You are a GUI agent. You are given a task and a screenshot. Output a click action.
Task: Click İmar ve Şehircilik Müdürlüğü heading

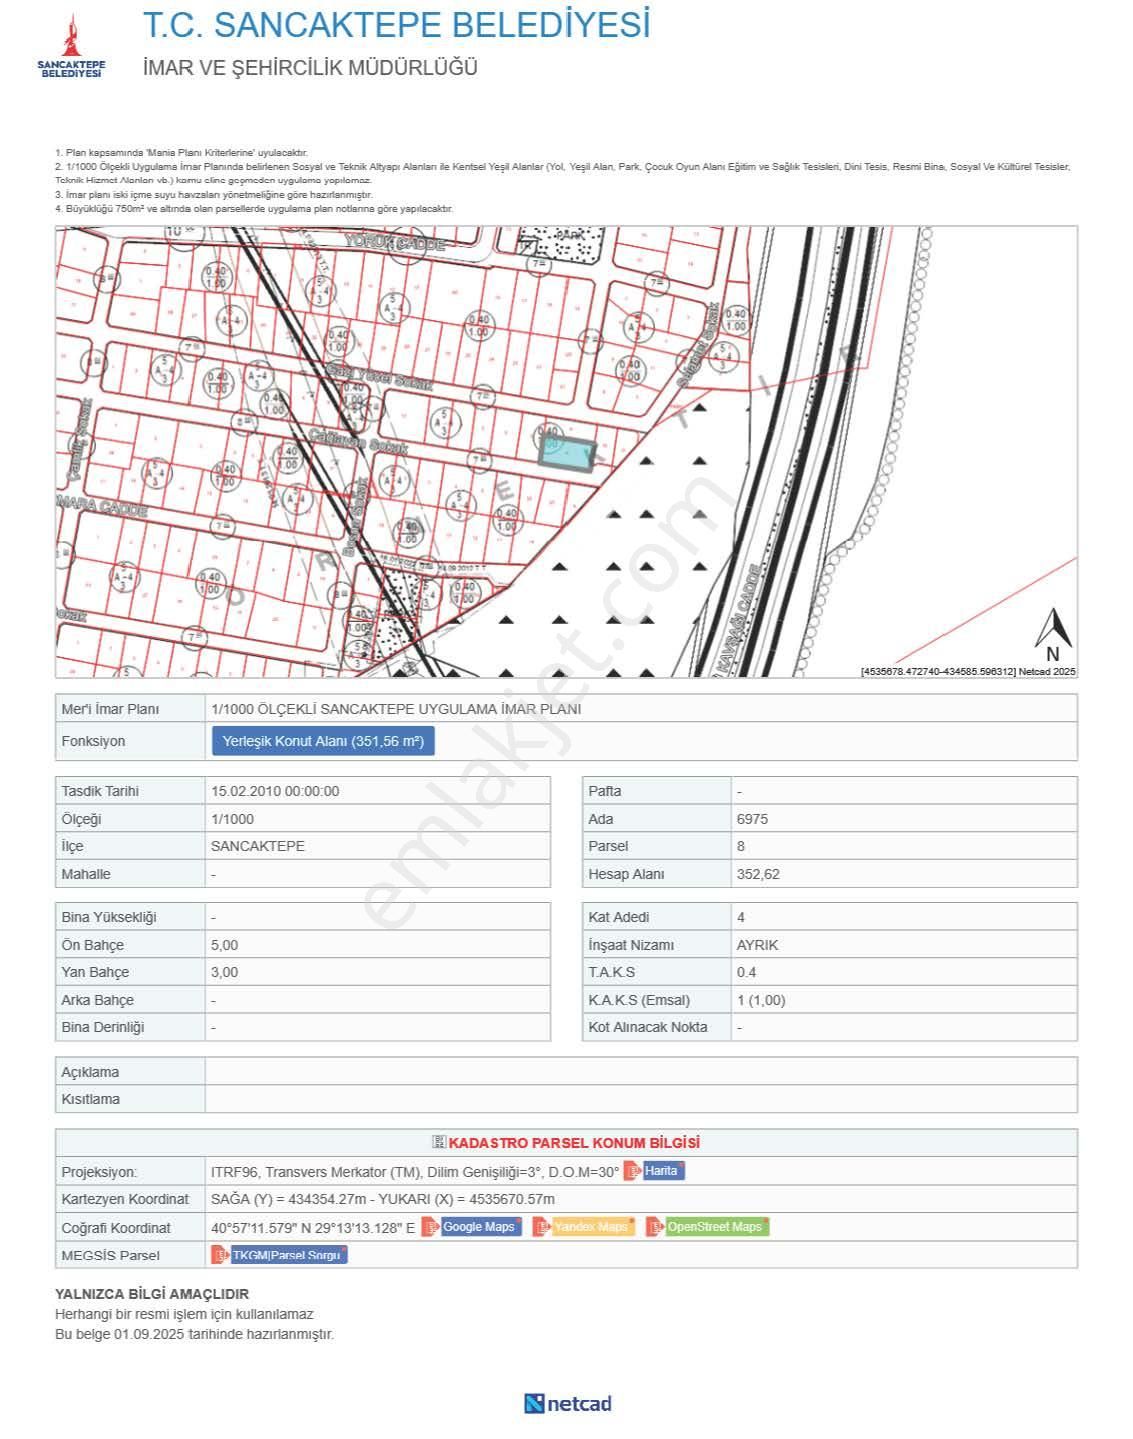coord(310,68)
